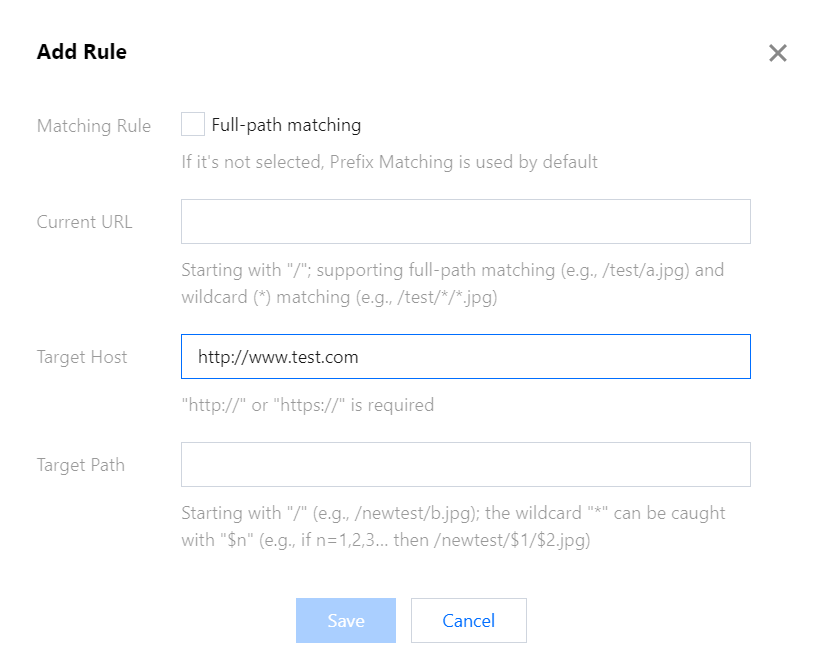Click the "/test/*/*.jpg" wildcard example text
Image resolution: width=816 pixels, height=672 pixels.
tap(441, 297)
